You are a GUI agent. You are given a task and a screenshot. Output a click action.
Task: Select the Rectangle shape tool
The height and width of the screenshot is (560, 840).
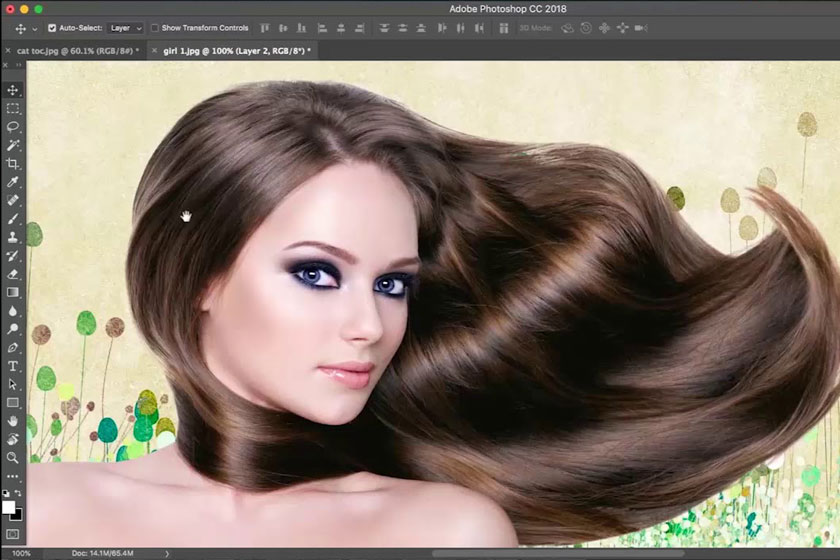point(13,402)
